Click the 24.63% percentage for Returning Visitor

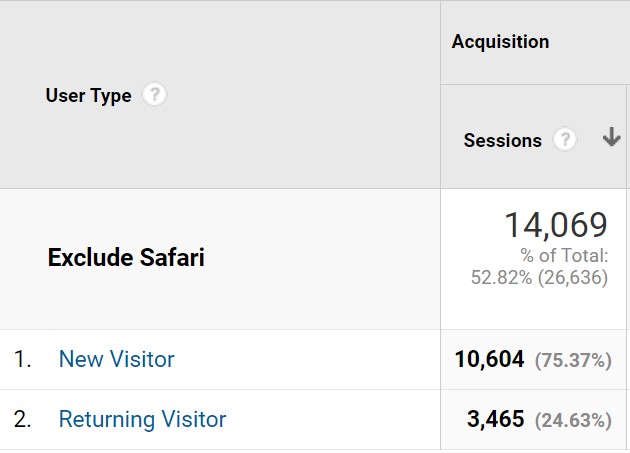pos(572,420)
